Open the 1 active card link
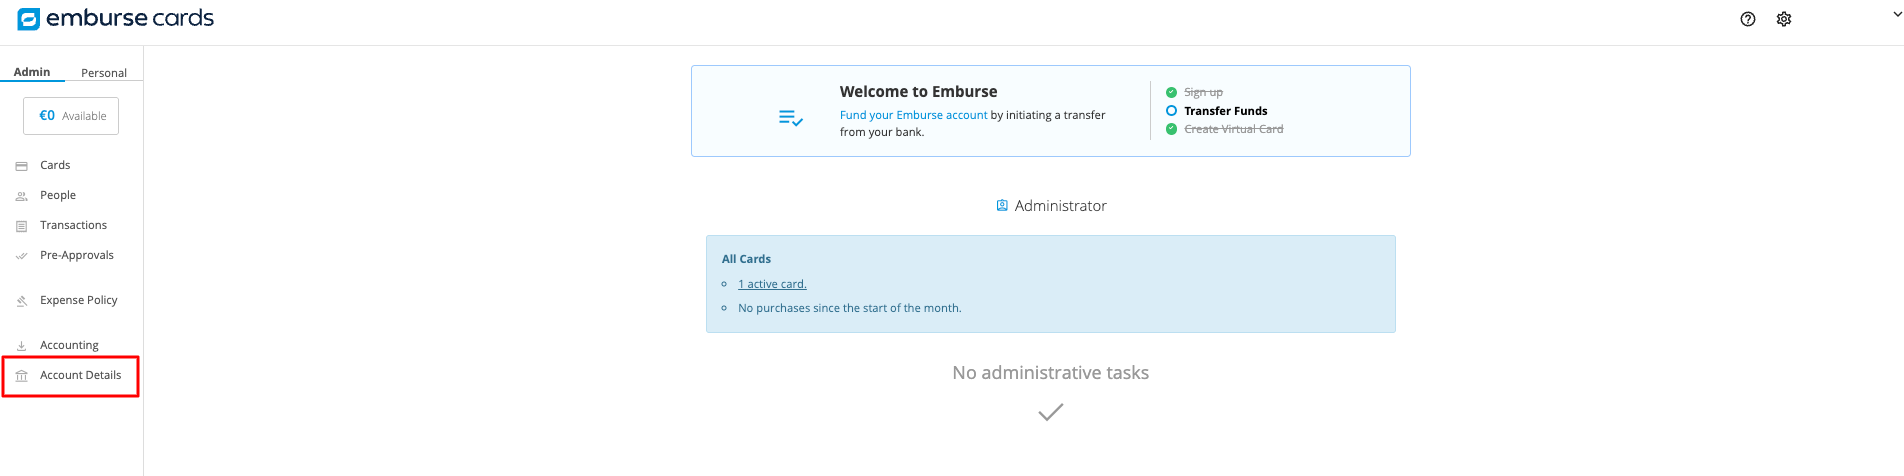The height and width of the screenshot is (476, 1904). [772, 284]
